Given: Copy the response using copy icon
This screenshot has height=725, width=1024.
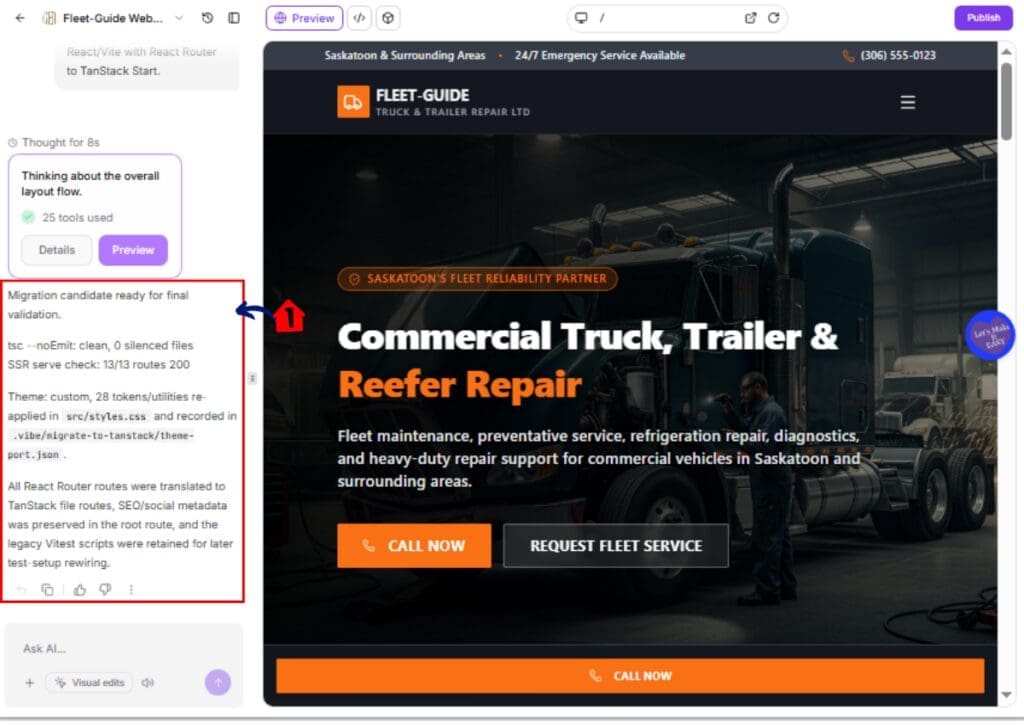Looking at the screenshot, I should coord(47,590).
